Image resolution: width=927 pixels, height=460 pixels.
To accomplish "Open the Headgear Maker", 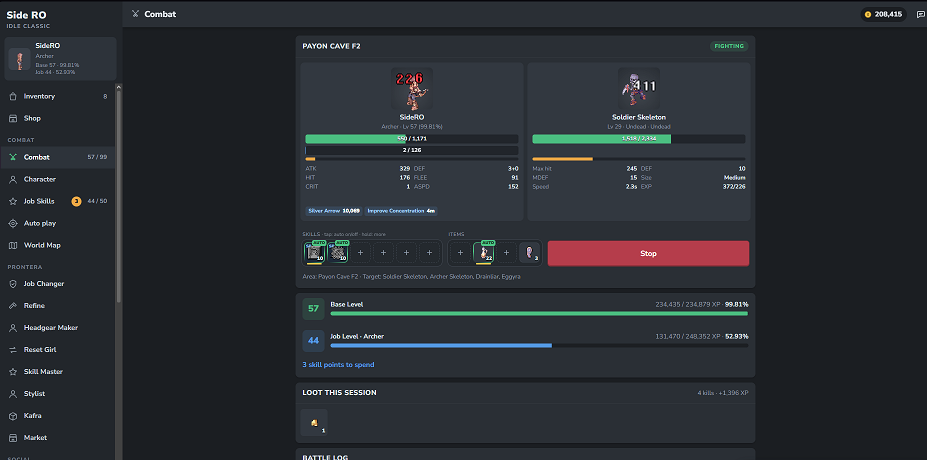I will coord(58,328).
